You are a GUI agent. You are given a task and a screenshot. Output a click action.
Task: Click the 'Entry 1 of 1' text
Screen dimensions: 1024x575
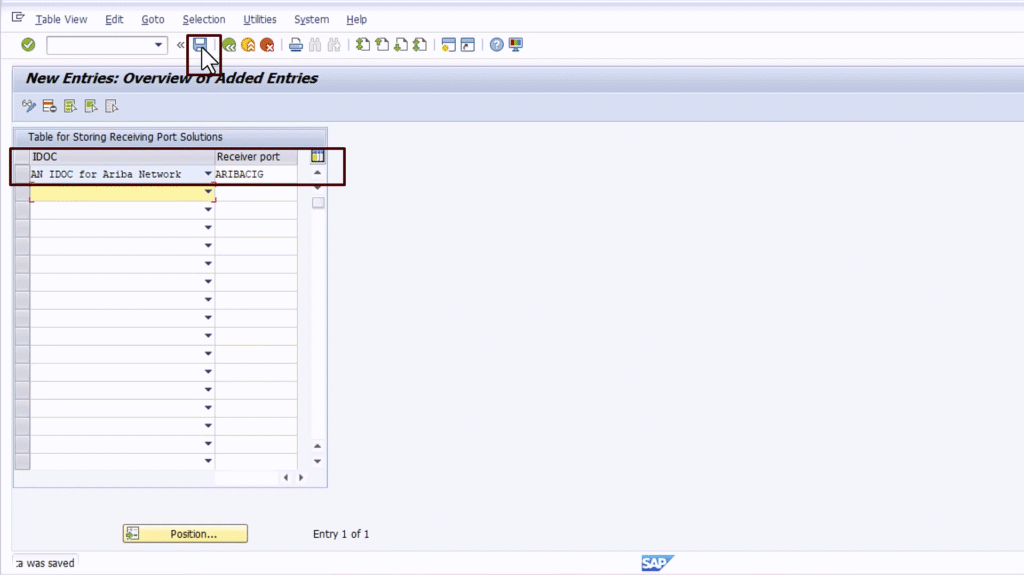[x=341, y=534]
